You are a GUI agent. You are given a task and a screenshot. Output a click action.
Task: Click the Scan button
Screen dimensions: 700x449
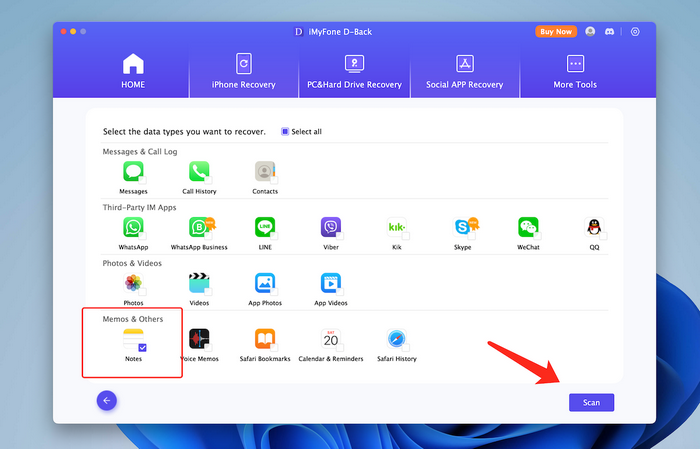592,403
